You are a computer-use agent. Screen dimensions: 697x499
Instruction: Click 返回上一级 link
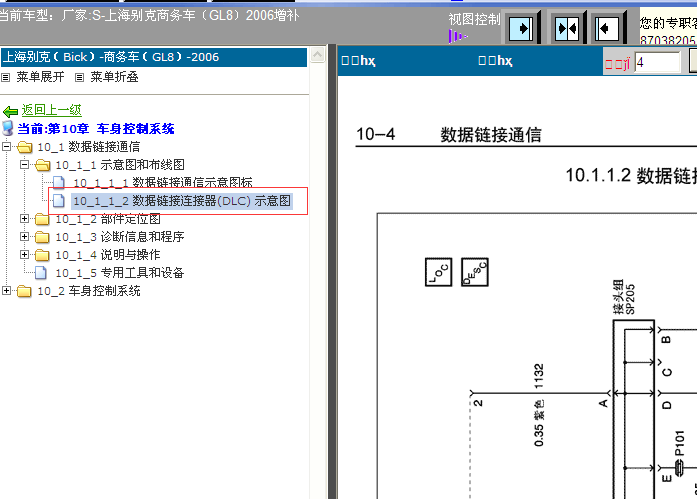(52, 110)
